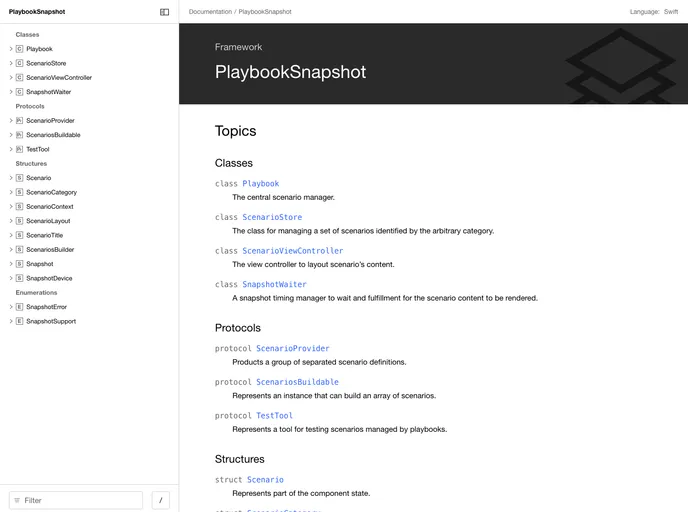
Task: Click the class icon beside Playbook
Action: click(x=19, y=49)
